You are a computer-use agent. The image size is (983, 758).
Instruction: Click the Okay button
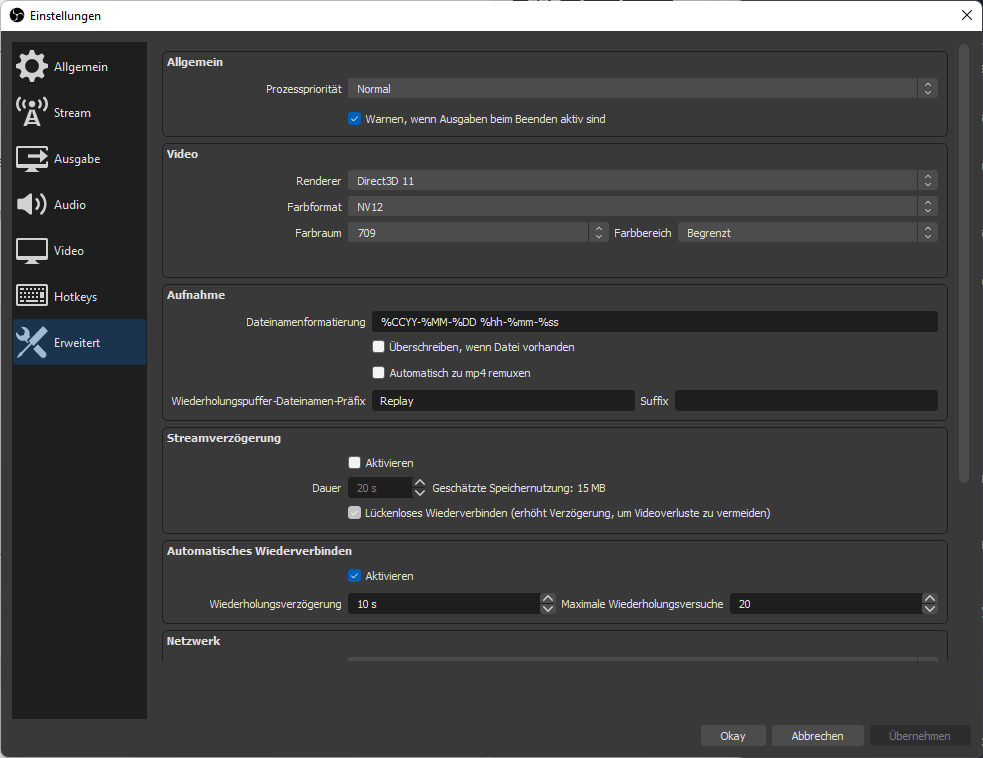tap(733, 735)
